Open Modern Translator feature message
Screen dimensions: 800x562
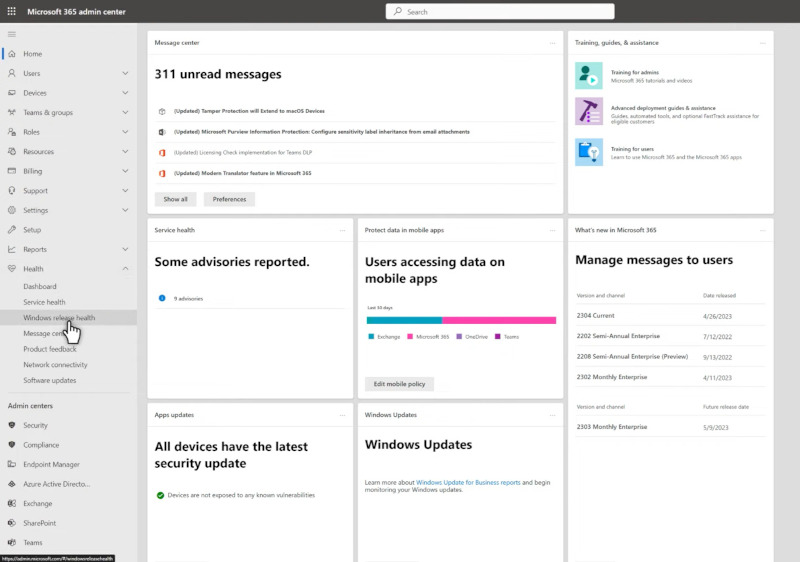click(242, 173)
